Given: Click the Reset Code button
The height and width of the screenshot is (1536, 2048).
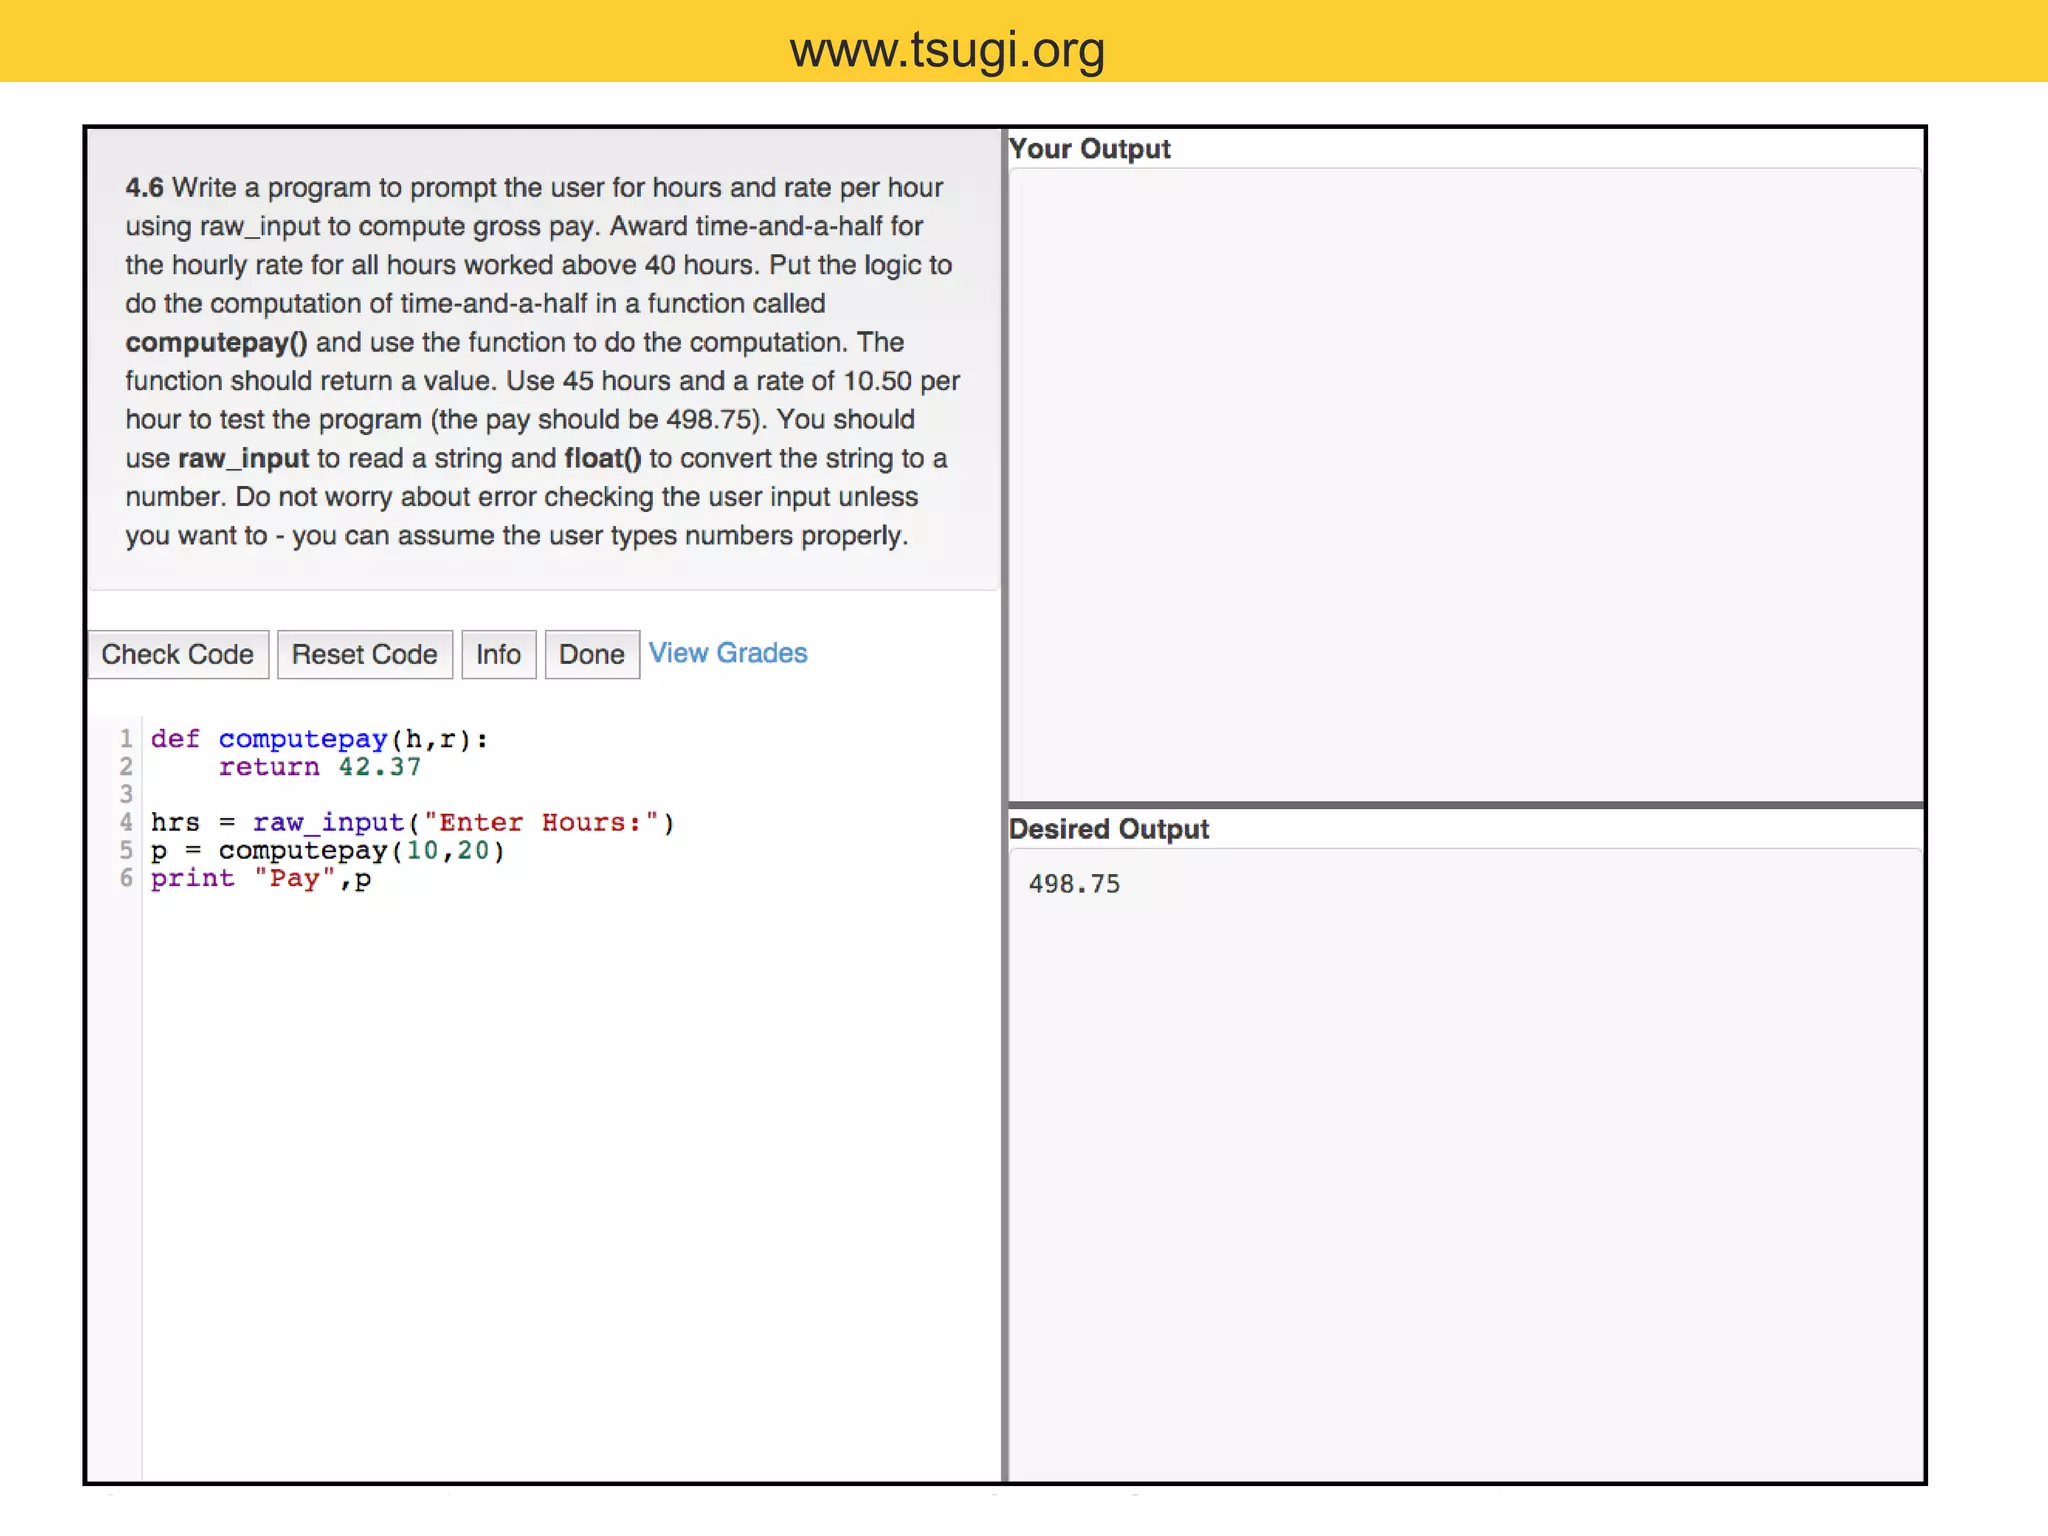Looking at the screenshot, I should click(x=365, y=654).
